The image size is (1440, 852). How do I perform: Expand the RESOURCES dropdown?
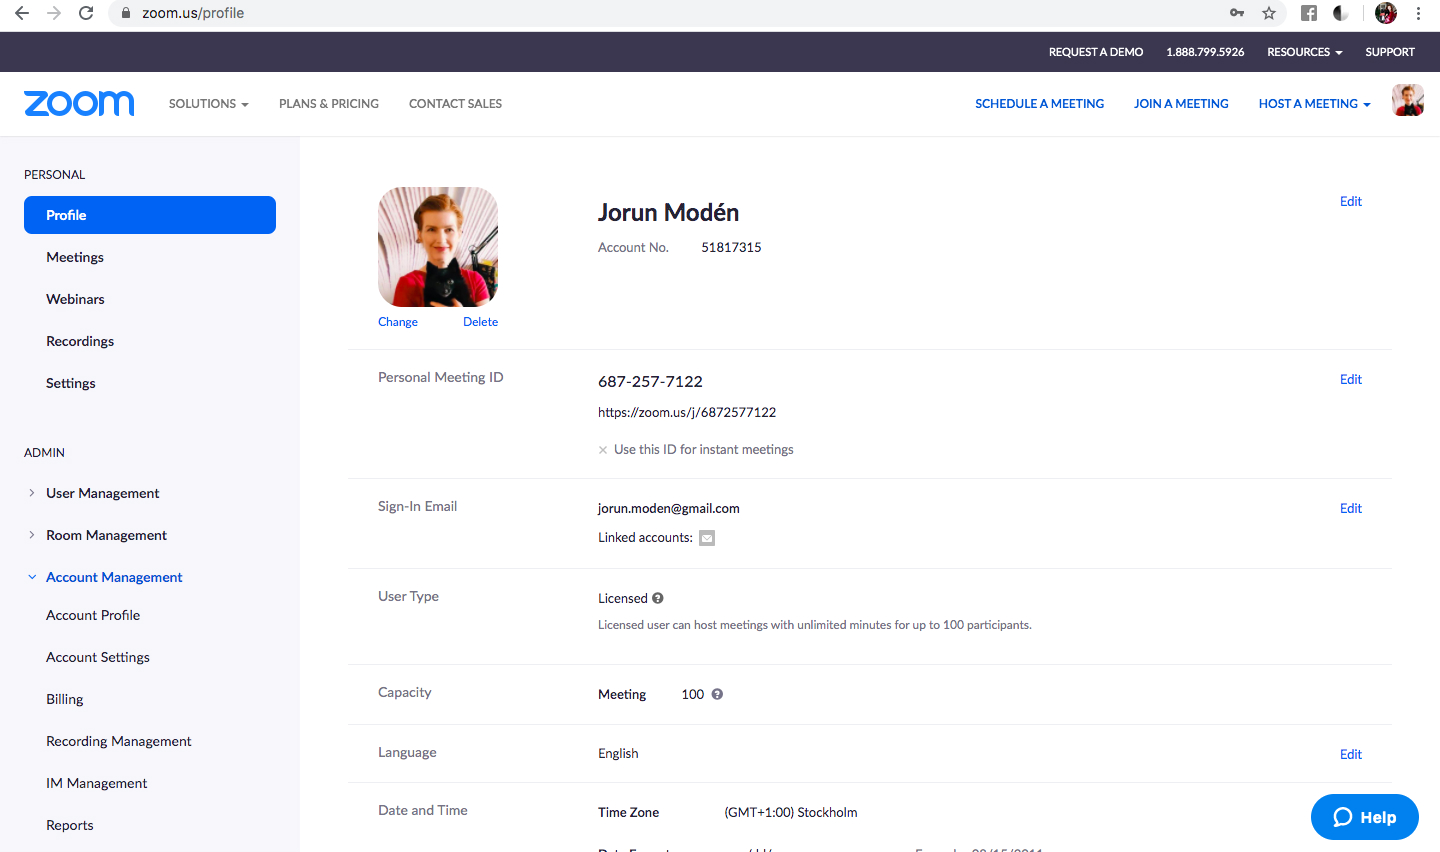(x=1304, y=52)
